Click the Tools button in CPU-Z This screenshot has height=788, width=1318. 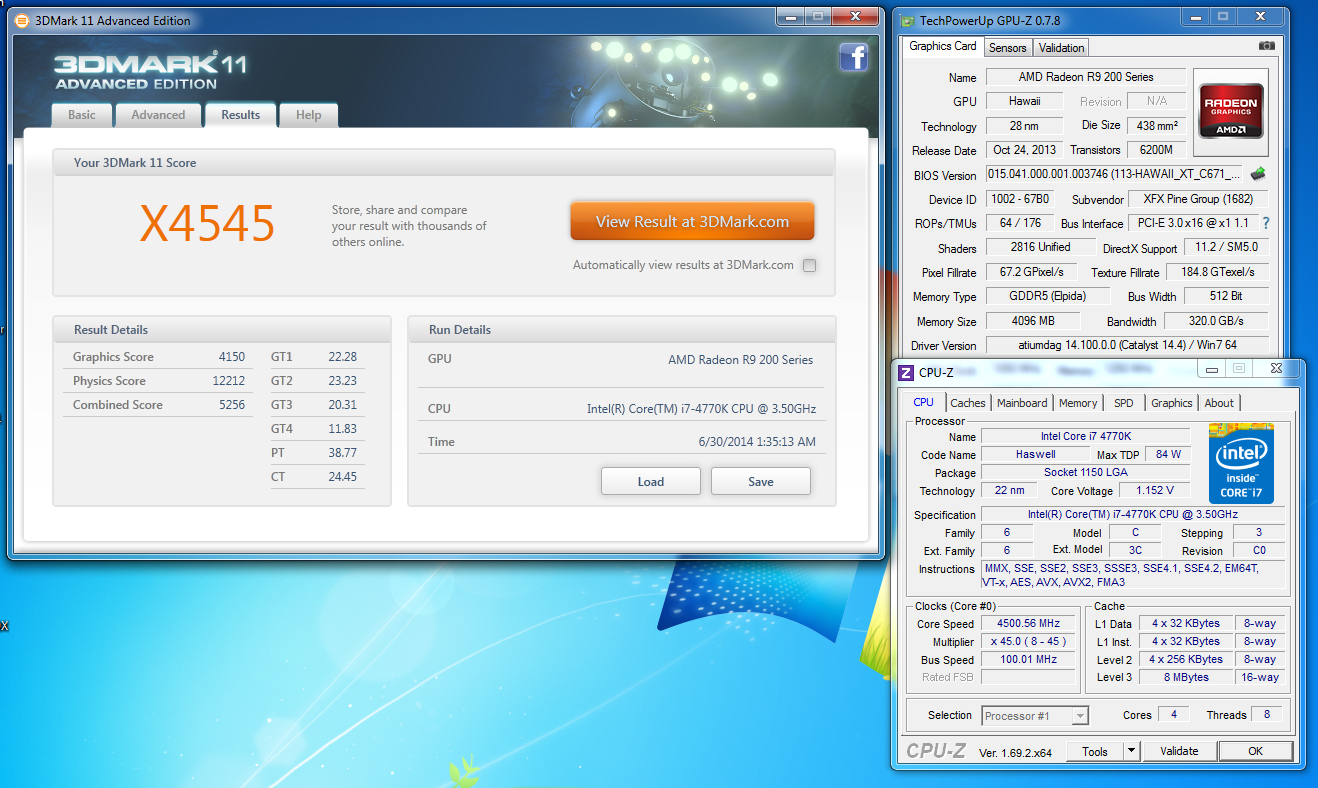[x=1095, y=751]
